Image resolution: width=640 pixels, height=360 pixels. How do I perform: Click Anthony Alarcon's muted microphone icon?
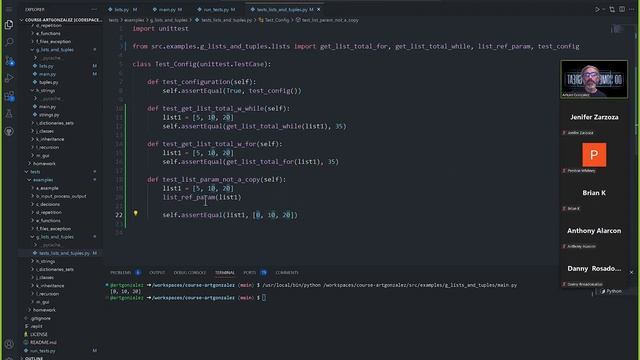click(x=564, y=247)
